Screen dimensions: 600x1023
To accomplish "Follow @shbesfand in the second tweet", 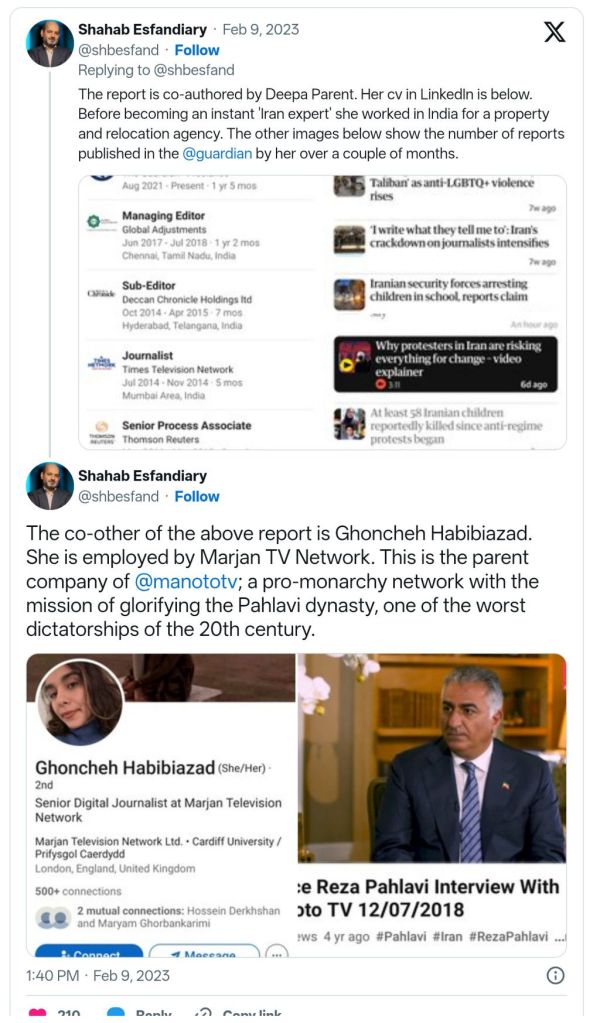I will [x=197, y=496].
